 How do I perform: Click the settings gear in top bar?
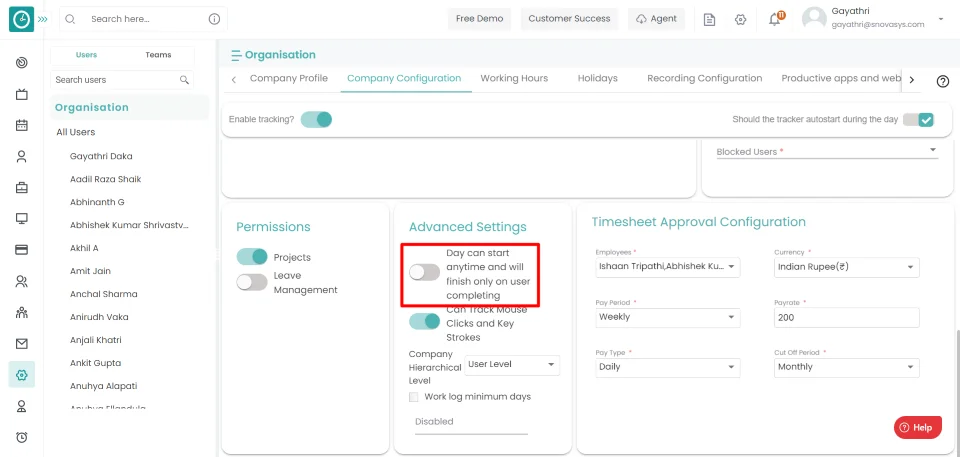coord(740,19)
